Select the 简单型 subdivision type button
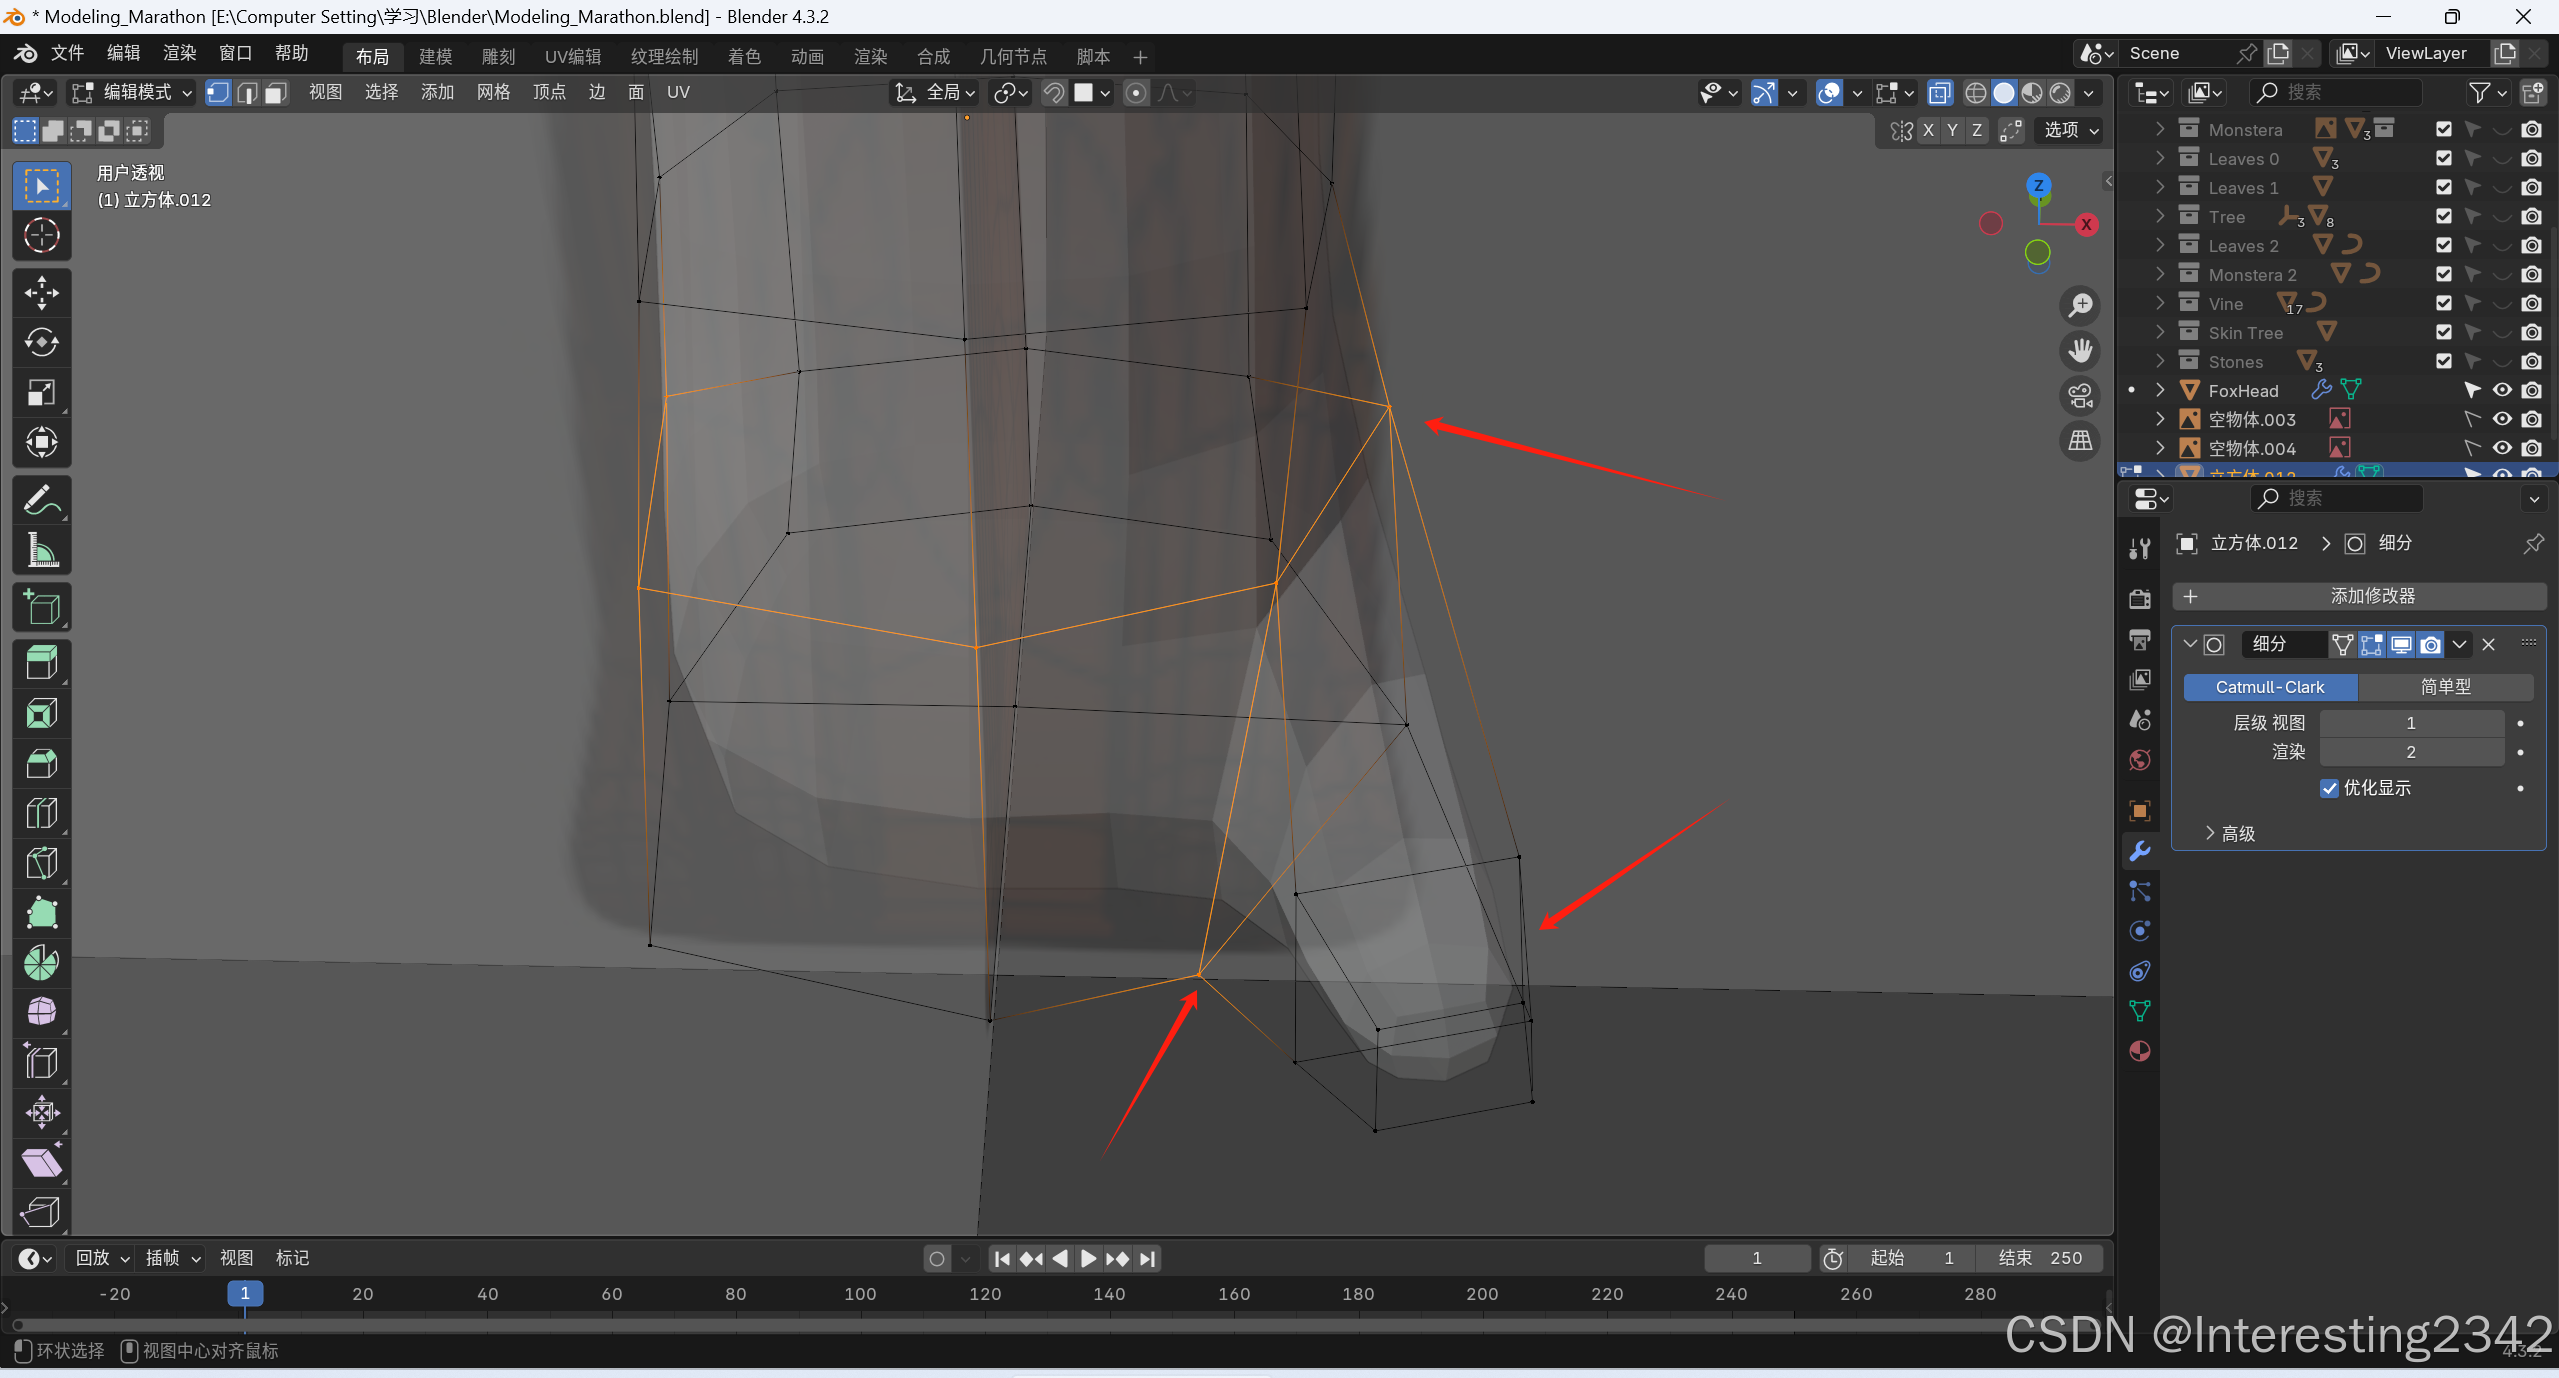Image resolution: width=2559 pixels, height=1378 pixels. coord(2445,687)
